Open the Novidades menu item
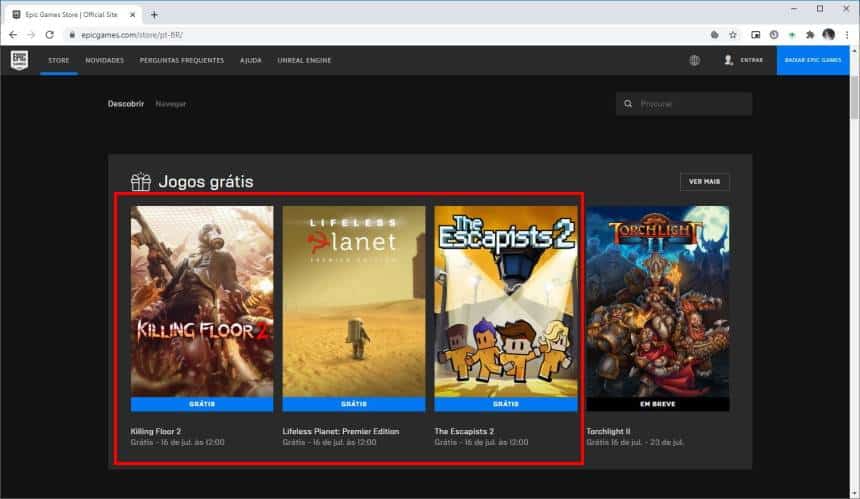 coord(104,60)
